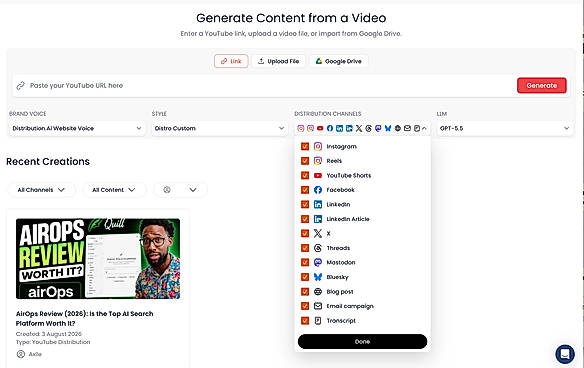Viewport: 584px width, 368px height.
Task: Click the Facebook icon in channels summary bar
Action: coord(330,128)
